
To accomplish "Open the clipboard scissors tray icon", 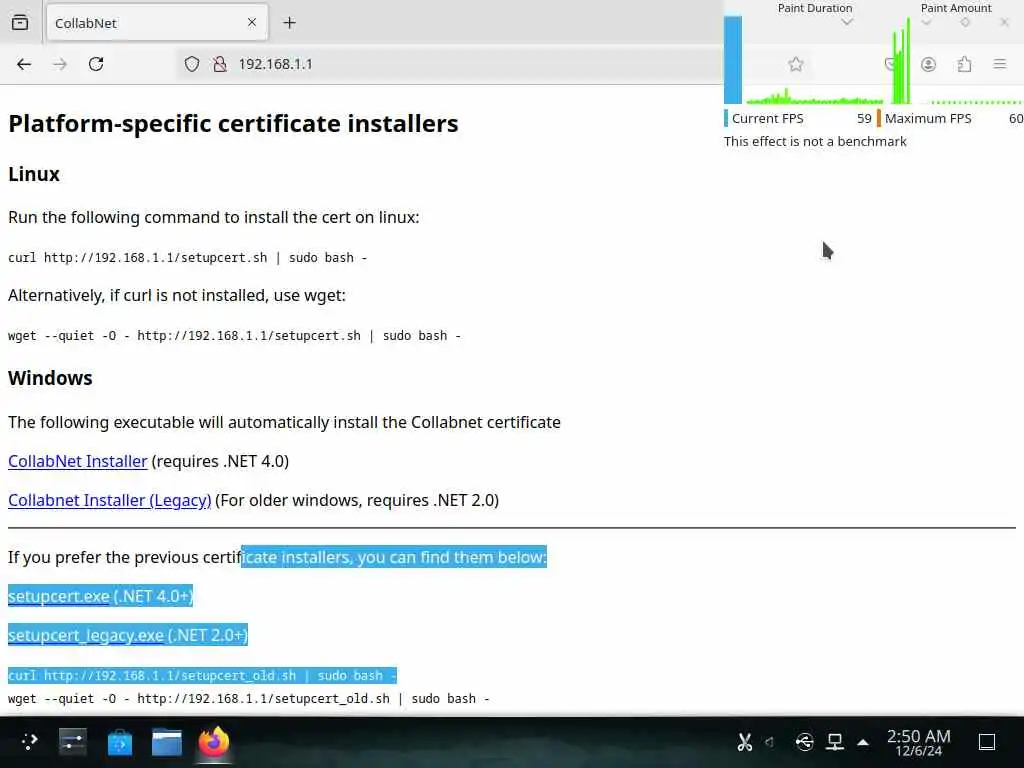I will [x=744, y=742].
